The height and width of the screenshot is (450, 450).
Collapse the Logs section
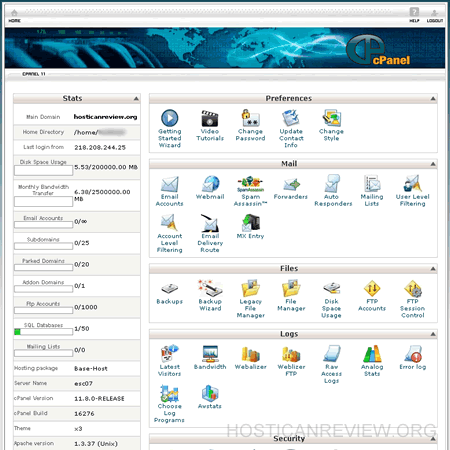tap(433, 334)
